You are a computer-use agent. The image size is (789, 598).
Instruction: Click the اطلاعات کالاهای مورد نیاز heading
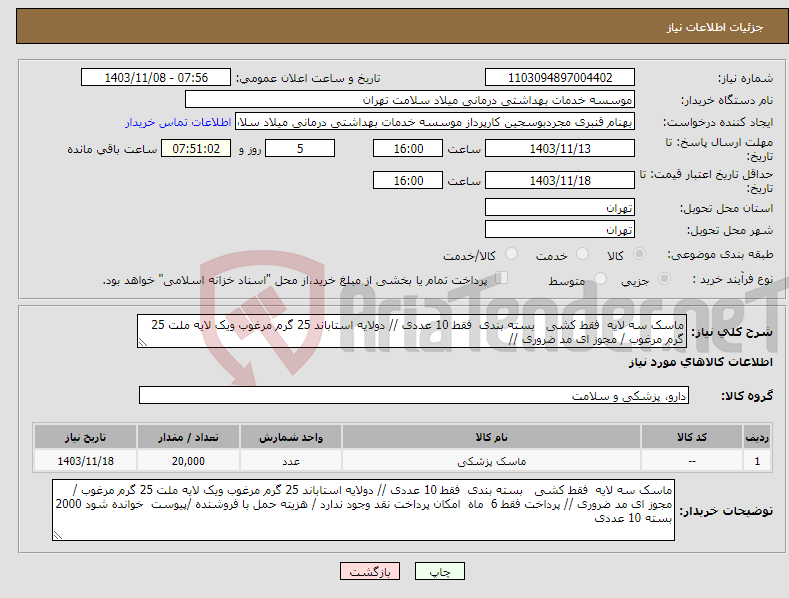tap(700, 362)
